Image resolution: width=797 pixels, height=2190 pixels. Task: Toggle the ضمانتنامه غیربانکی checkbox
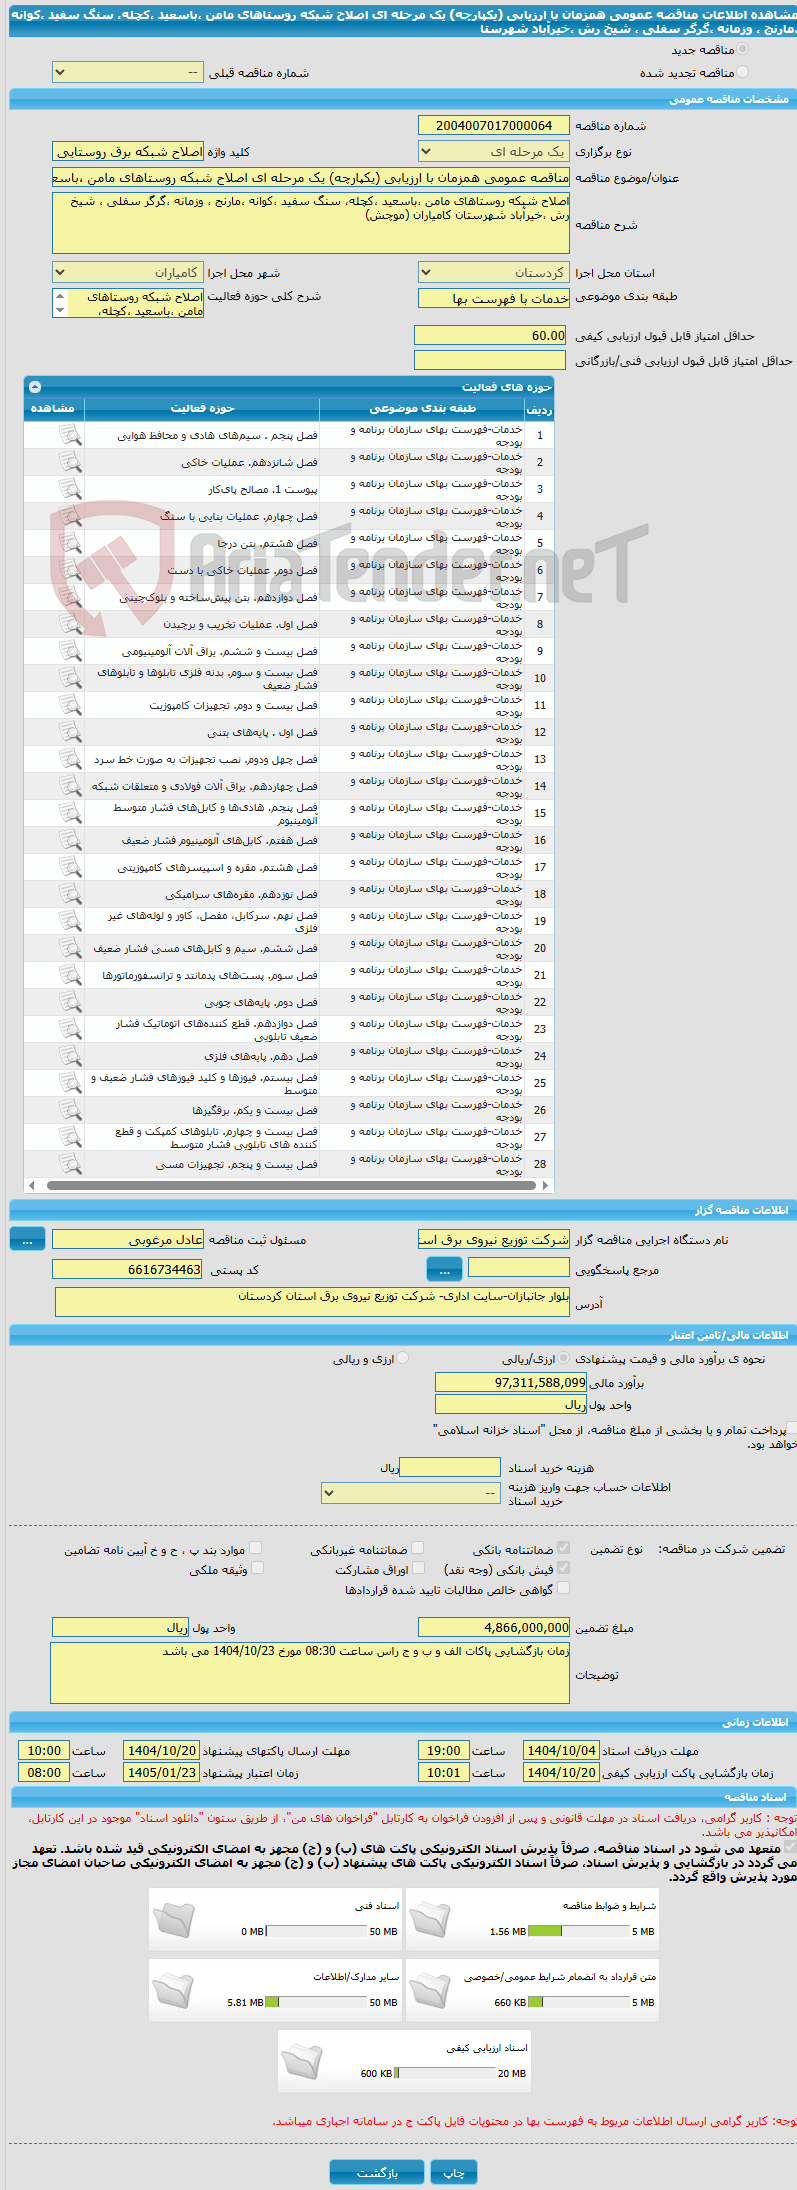[417, 1548]
